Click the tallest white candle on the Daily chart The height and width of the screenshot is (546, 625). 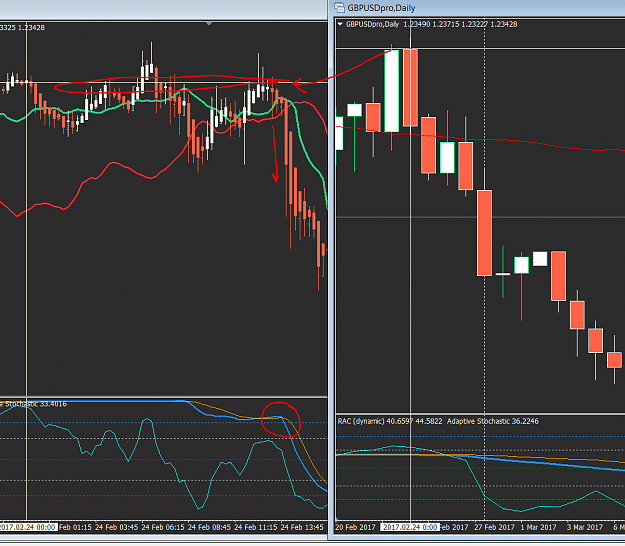pos(391,91)
